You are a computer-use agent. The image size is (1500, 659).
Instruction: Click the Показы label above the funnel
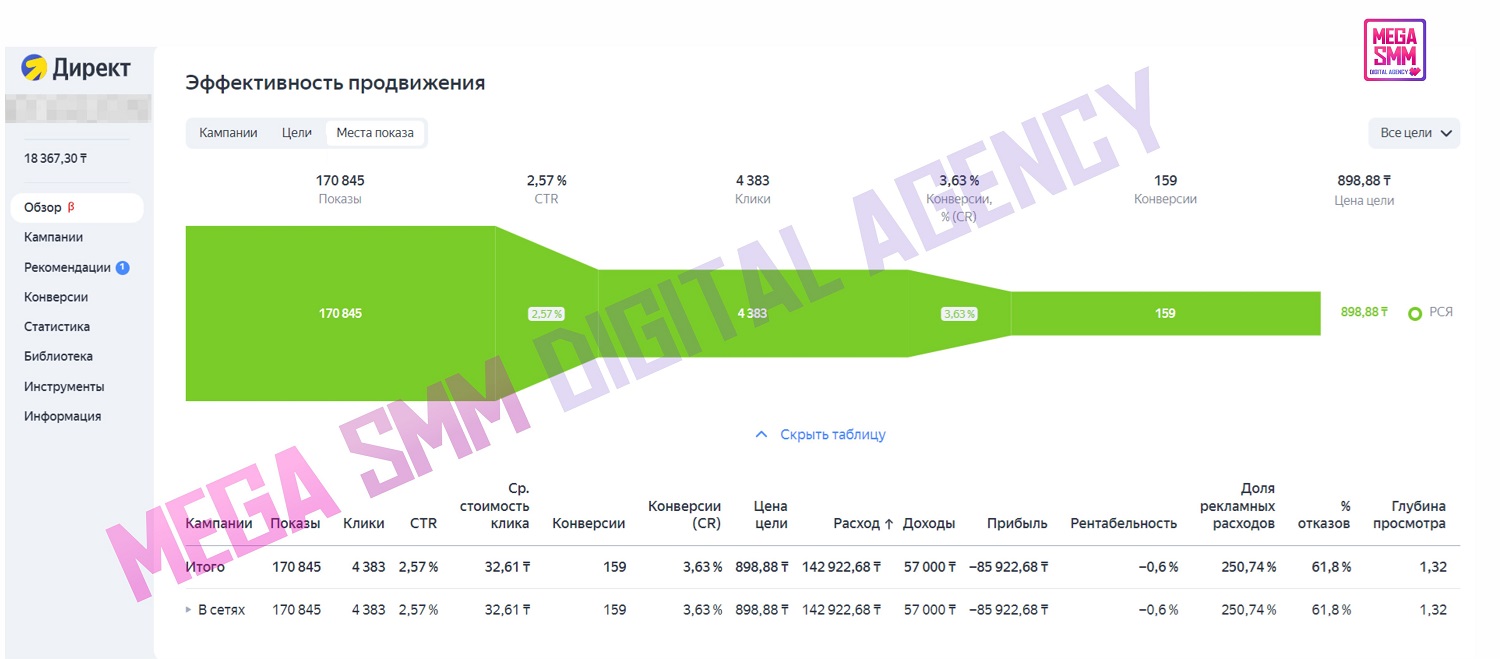tap(340, 199)
